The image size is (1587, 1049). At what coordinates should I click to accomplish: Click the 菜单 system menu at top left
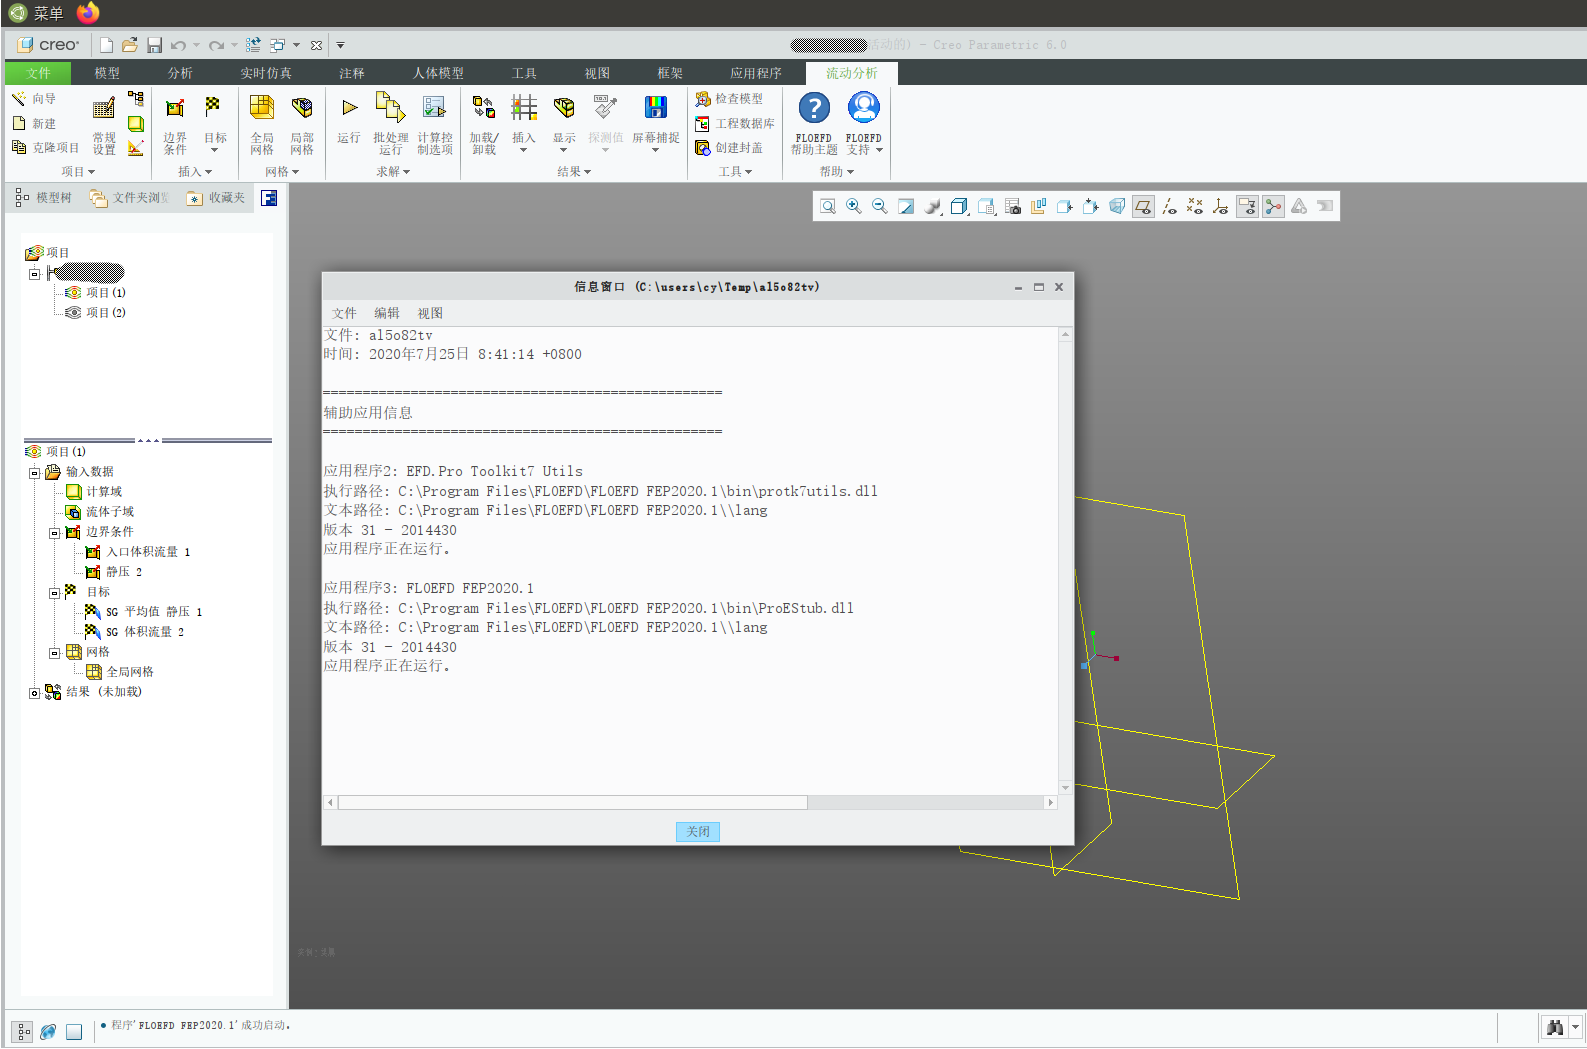pyautogui.click(x=36, y=13)
